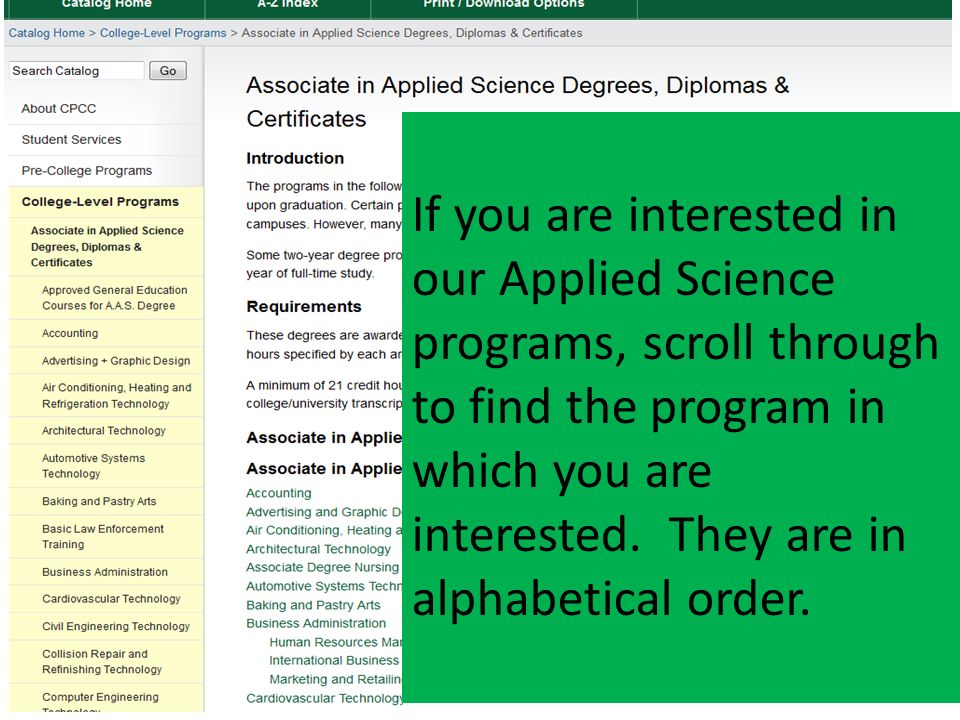Open Architectural Technology in the sidebar
Image resolution: width=960 pixels, height=720 pixels.
(106, 431)
